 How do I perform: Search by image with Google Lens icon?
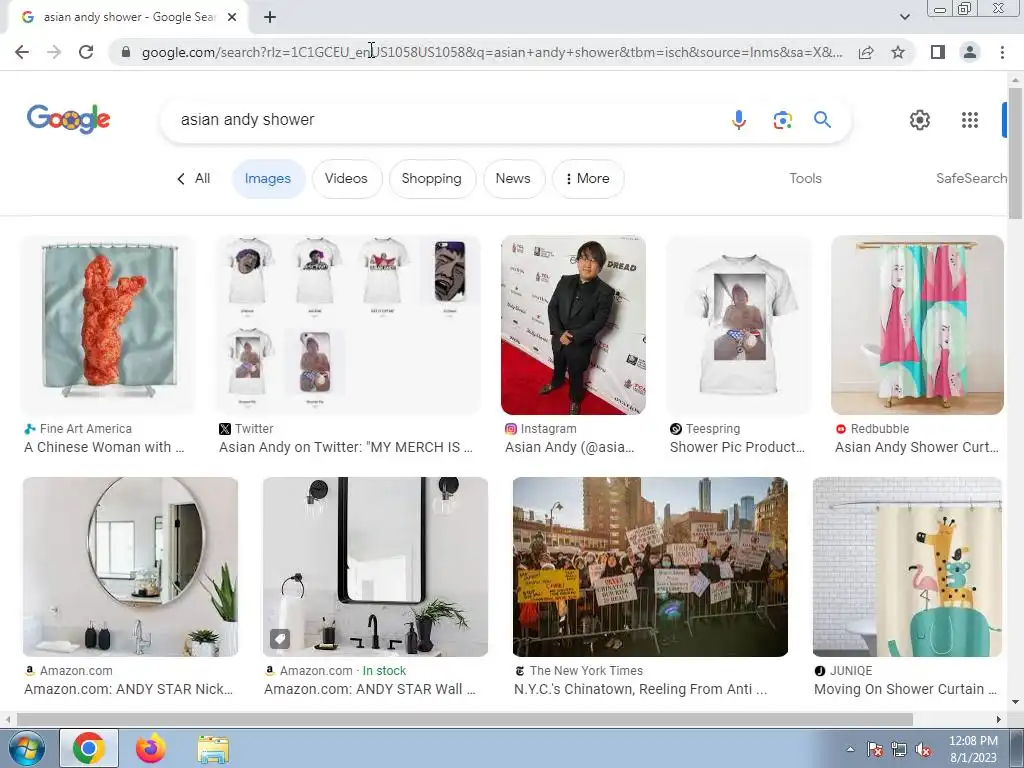(x=782, y=120)
